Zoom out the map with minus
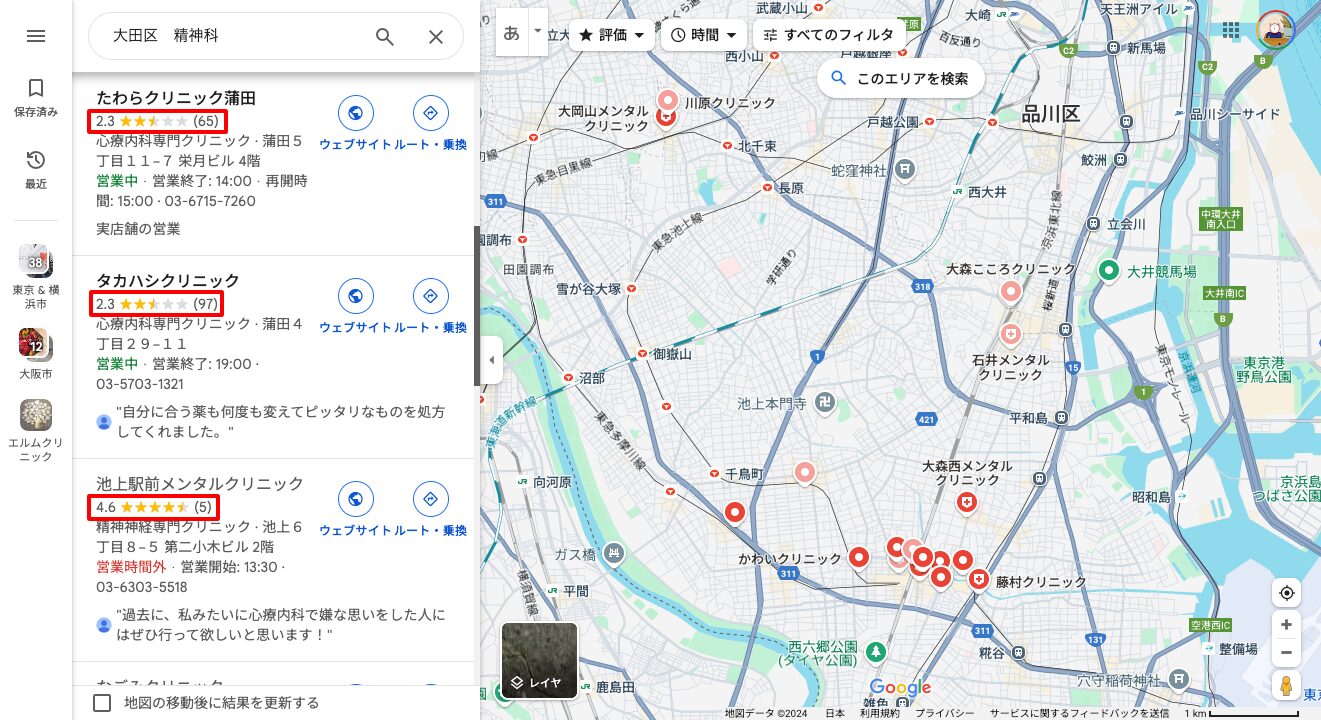Screen dimensions: 1321x720 [1286, 653]
